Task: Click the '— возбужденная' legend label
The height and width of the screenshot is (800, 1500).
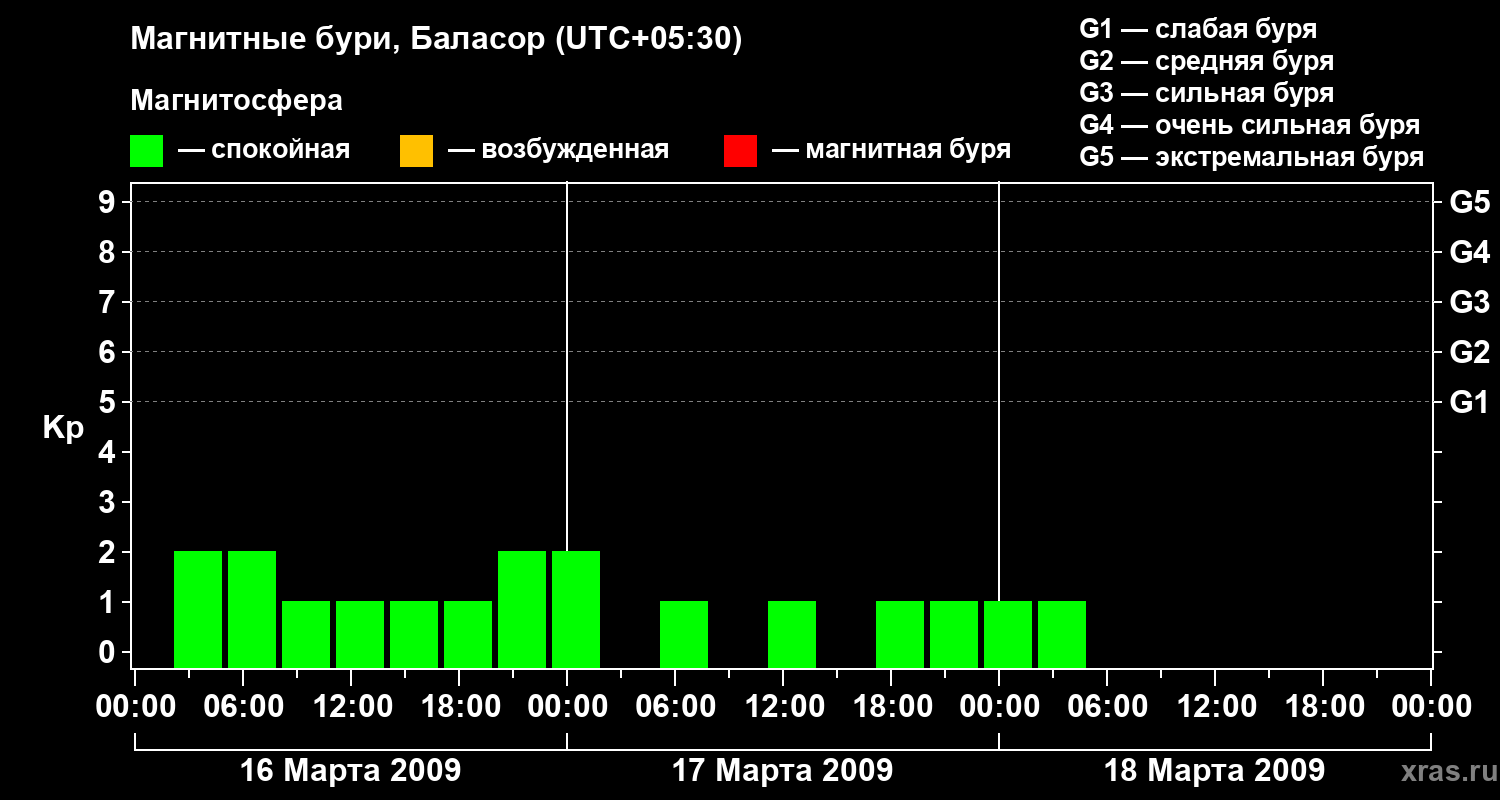Action: click(558, 150)
